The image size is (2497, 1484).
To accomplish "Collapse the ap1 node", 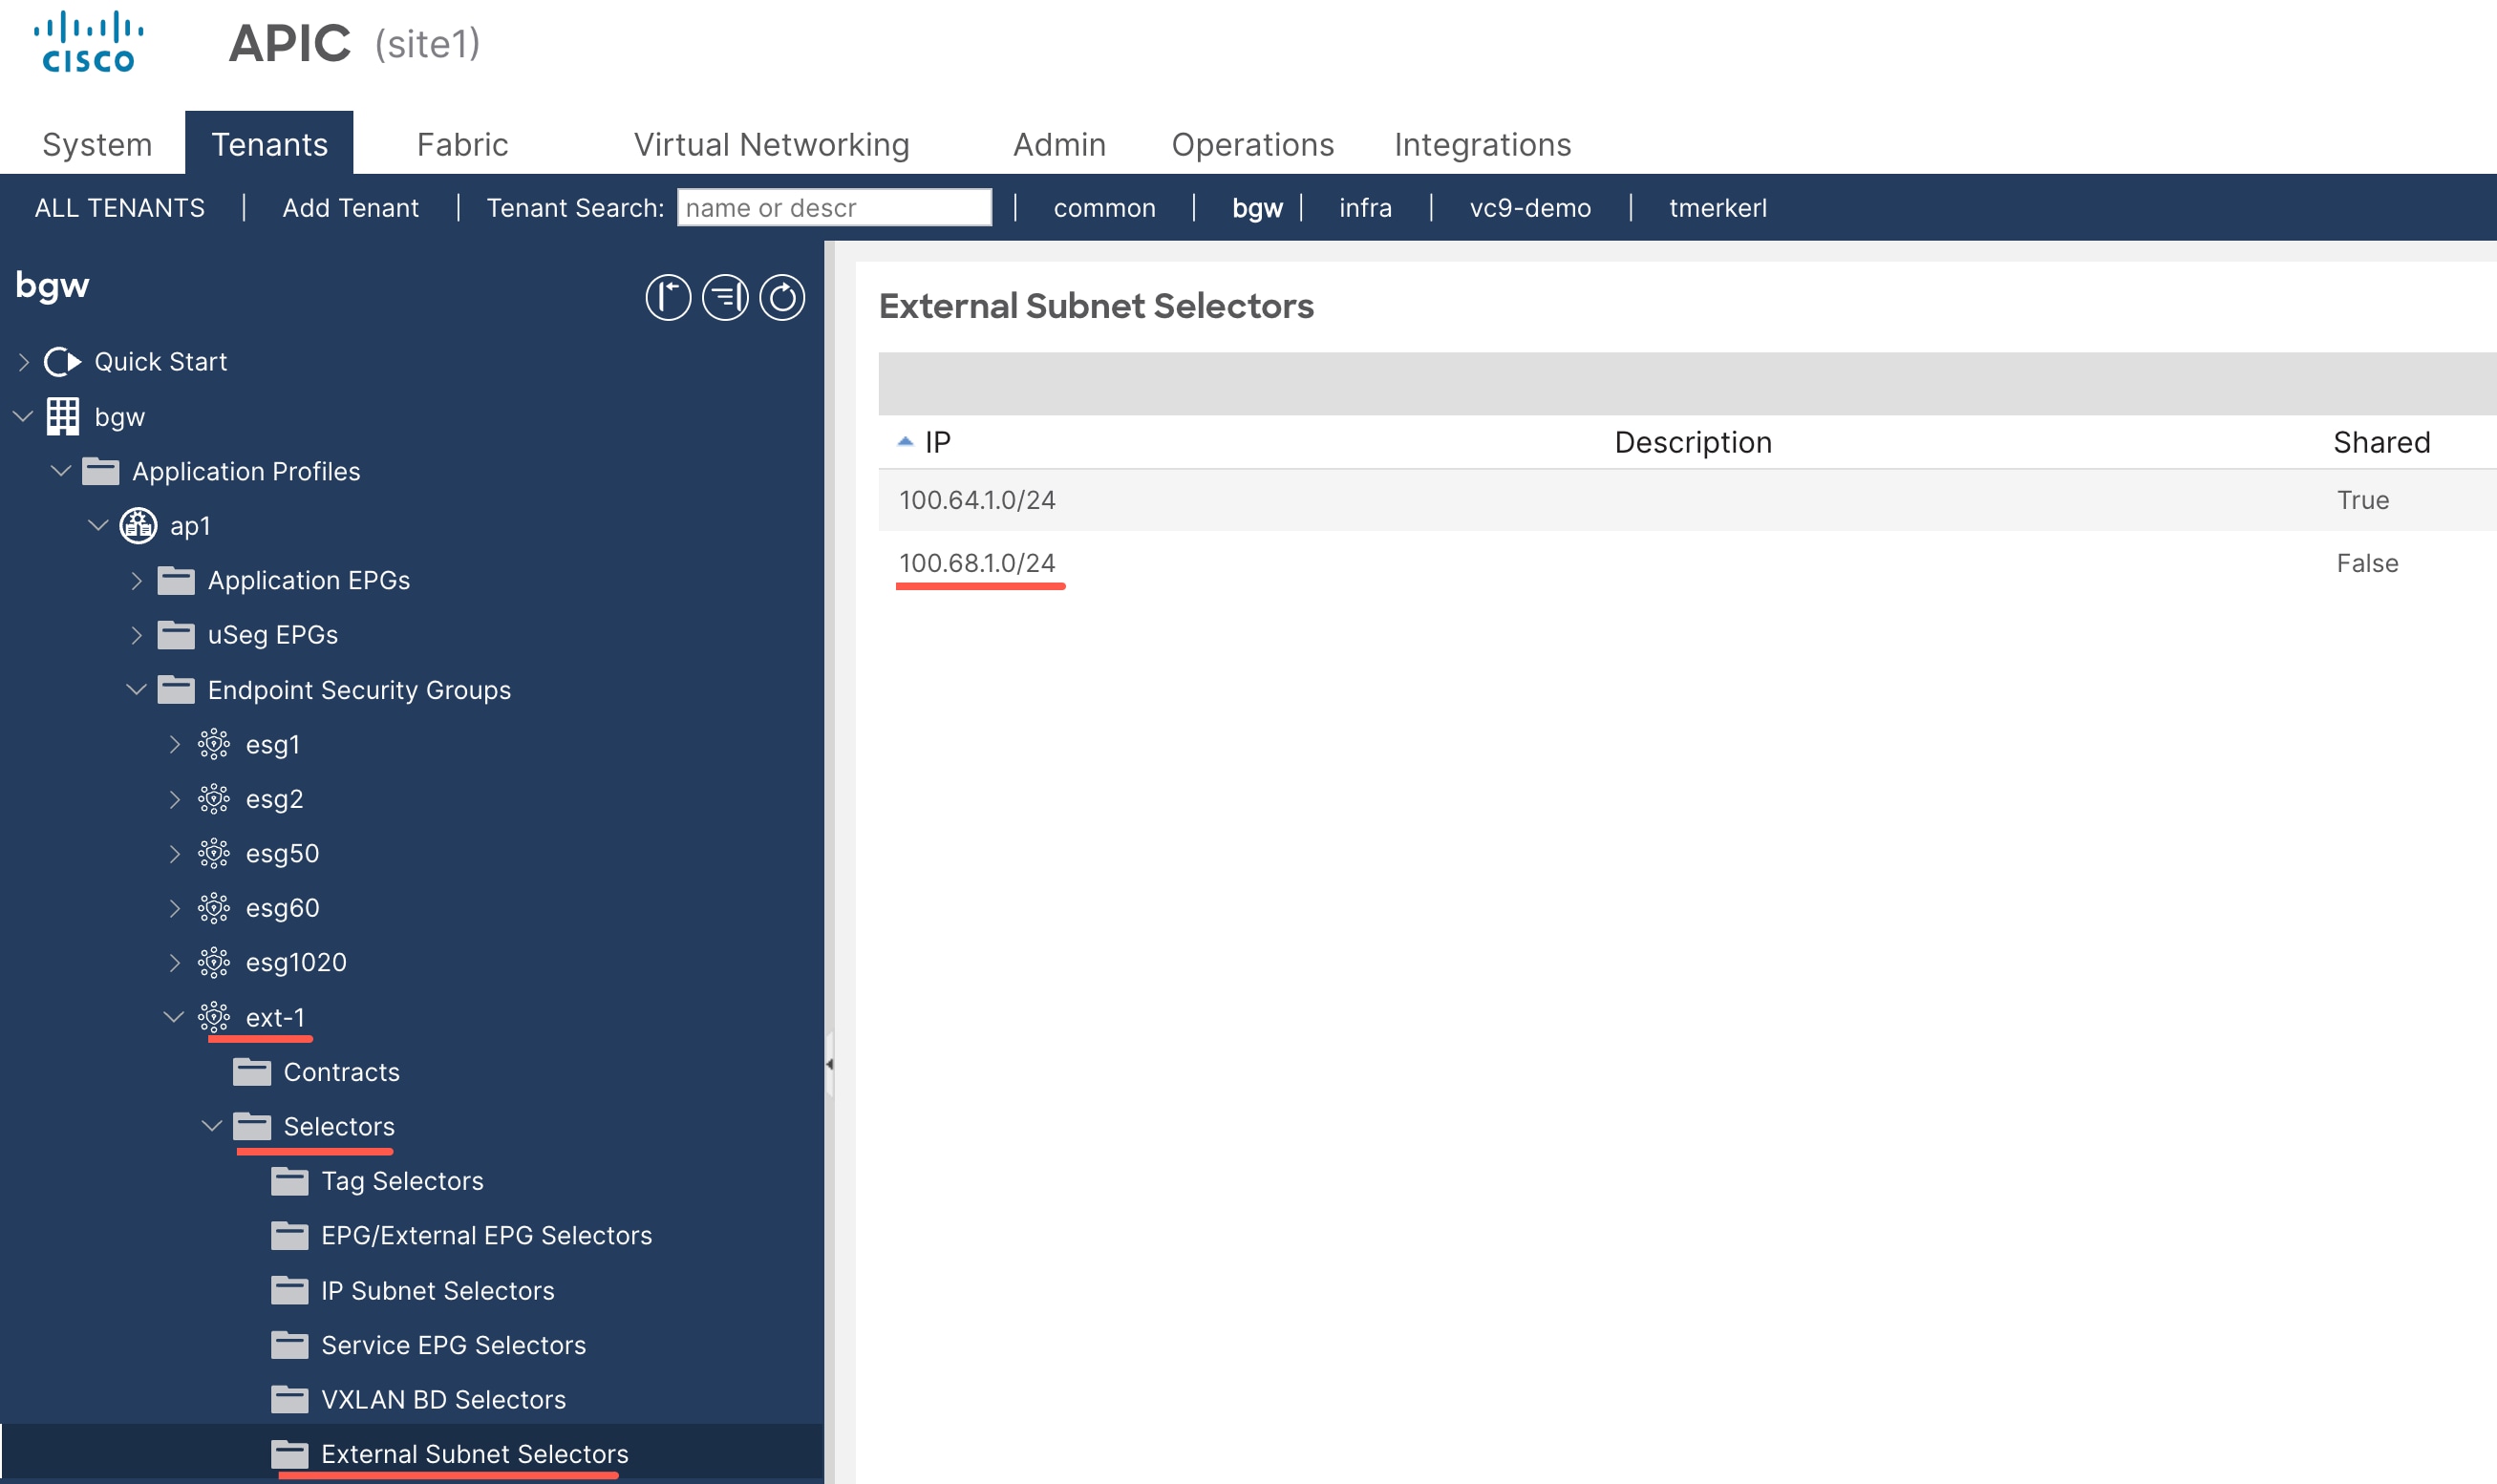I will tap(98, 525).
